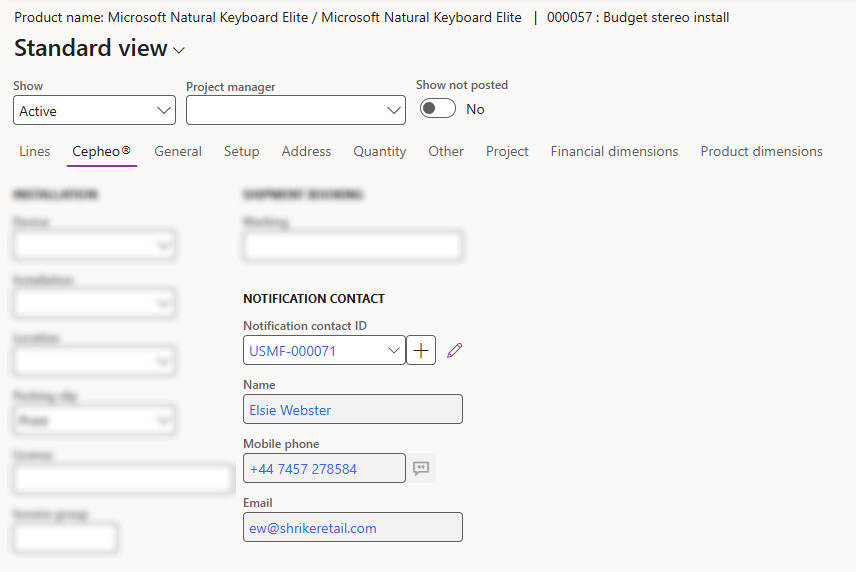The height and width of the screenshot is (572, 856).
Task: Go to the Address tab
Action: pyautogui.click(x=306, y=152)
